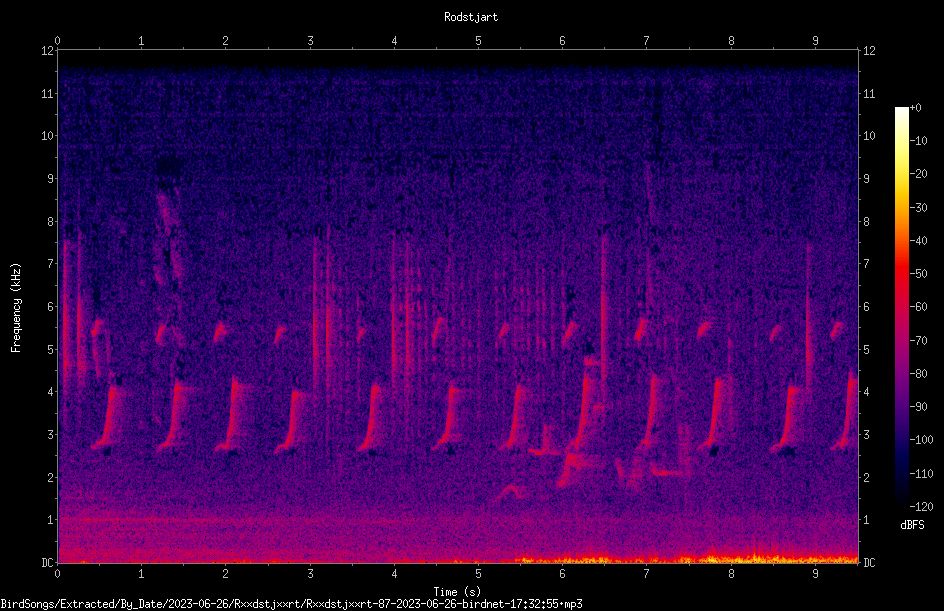Select the +0 value on the color scale
The width and height of the screenshot is (944, 611).
click(x=915, y=108)
